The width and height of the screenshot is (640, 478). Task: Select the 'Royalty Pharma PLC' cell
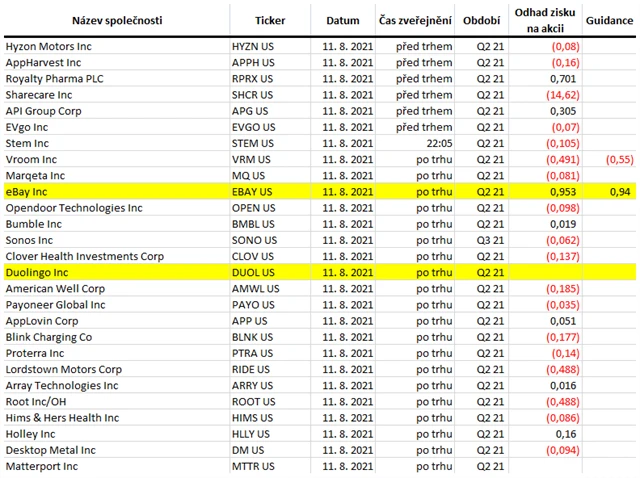[55, 78]
